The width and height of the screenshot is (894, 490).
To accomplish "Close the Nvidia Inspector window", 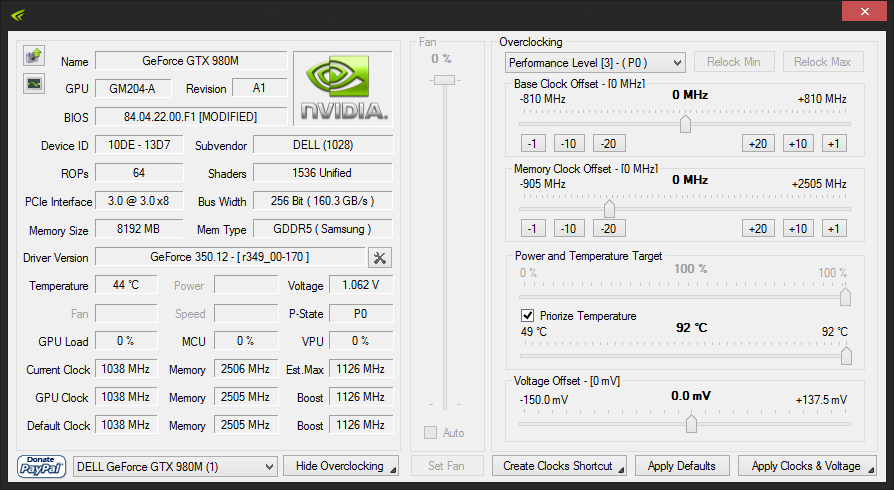I will coord(864,11).
